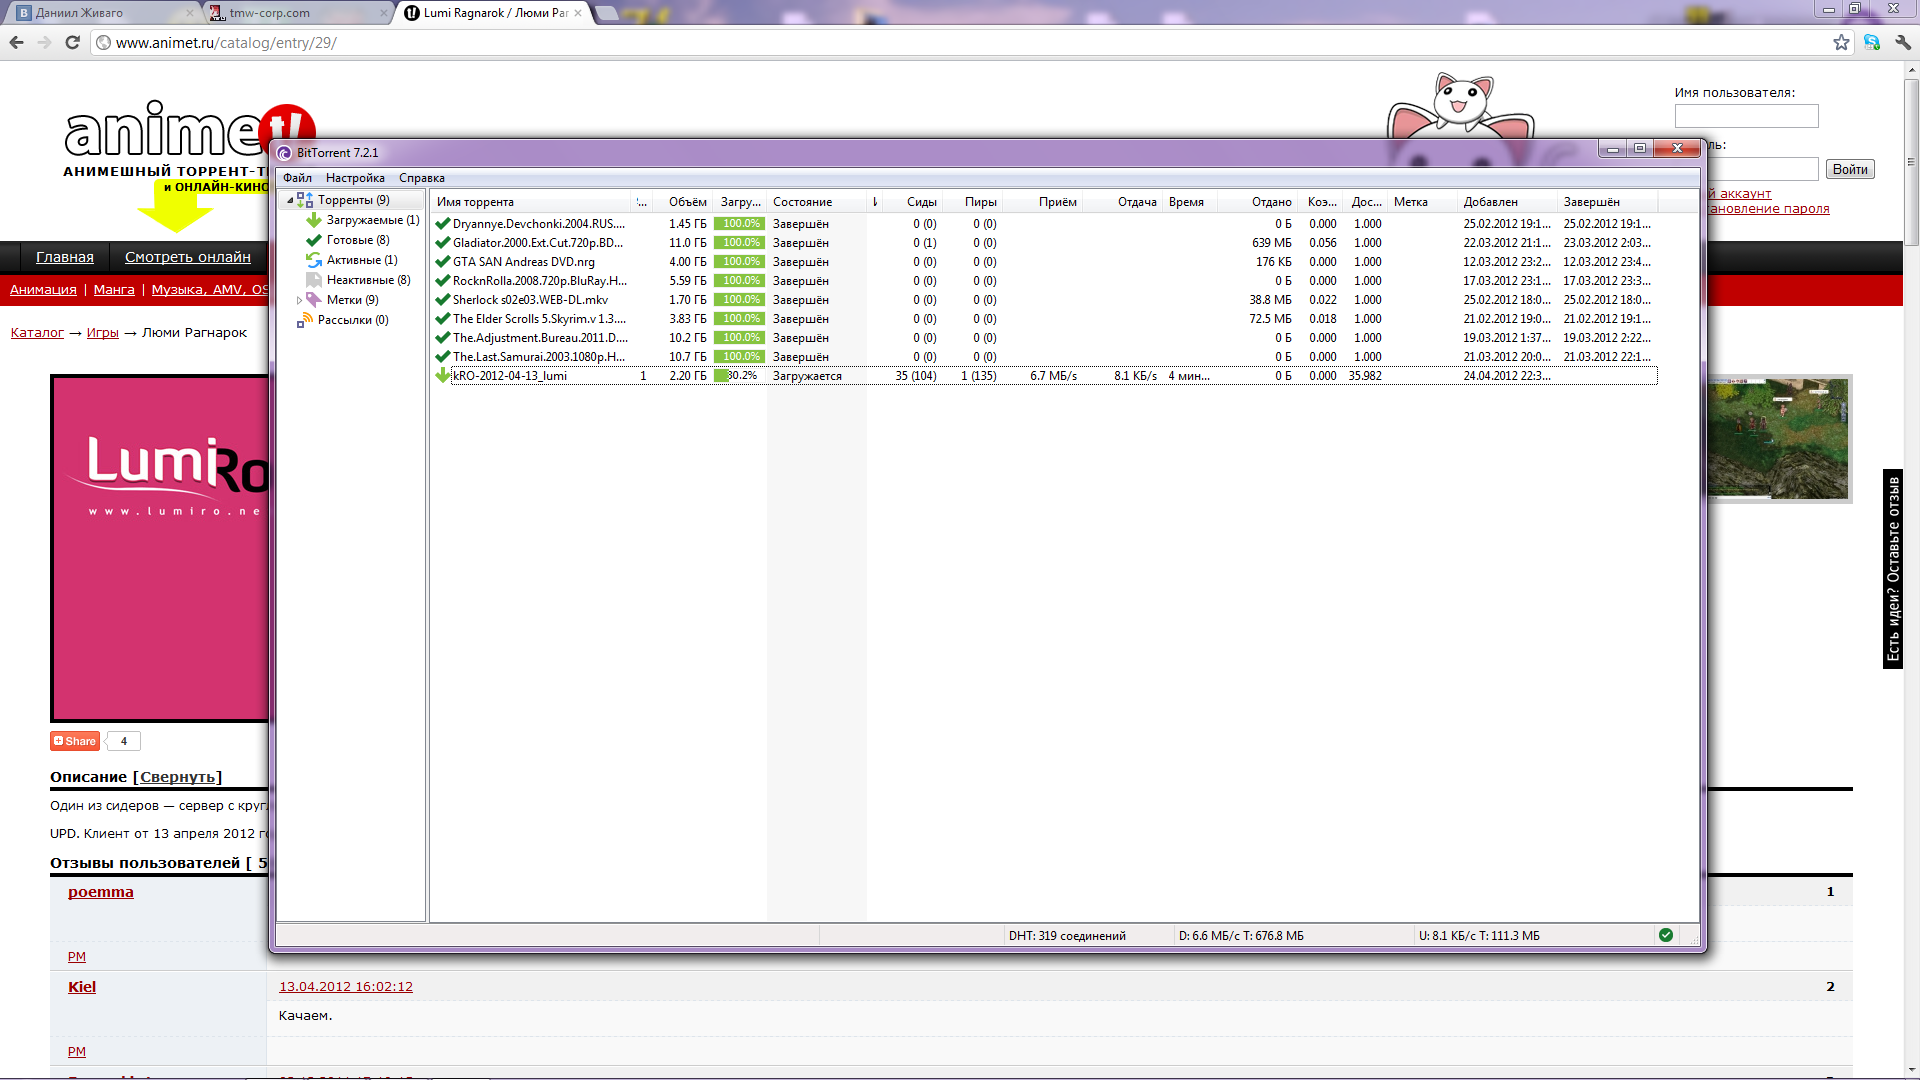Click the Неактивные gray icon in sidebar
This screenshot has width=1920, height=1080.
(x=314, y=280)
